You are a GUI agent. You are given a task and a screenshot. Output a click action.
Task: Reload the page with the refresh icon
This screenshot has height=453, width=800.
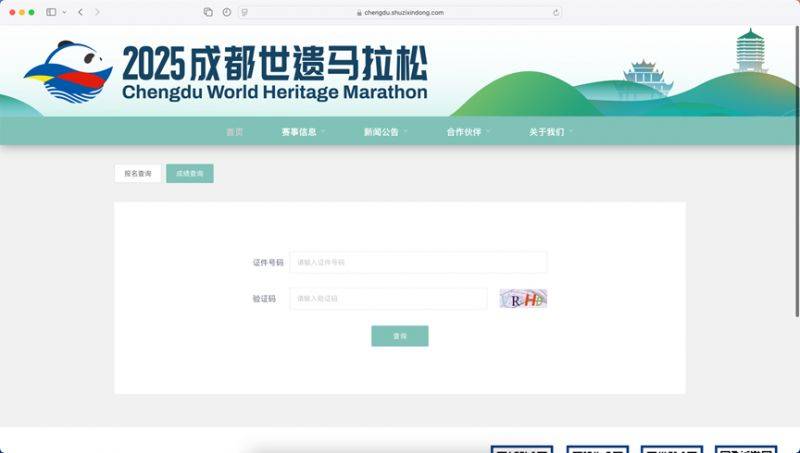pos(556,13)
